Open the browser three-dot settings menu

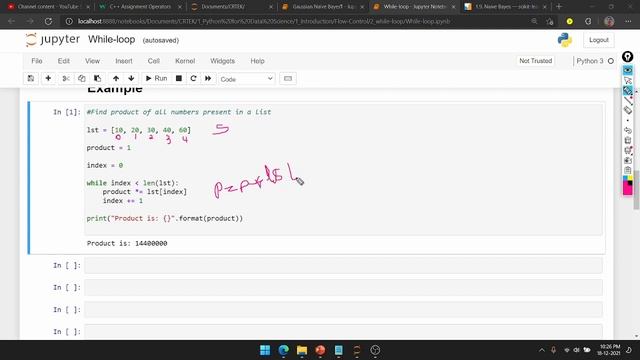click(x=628, y=21)
